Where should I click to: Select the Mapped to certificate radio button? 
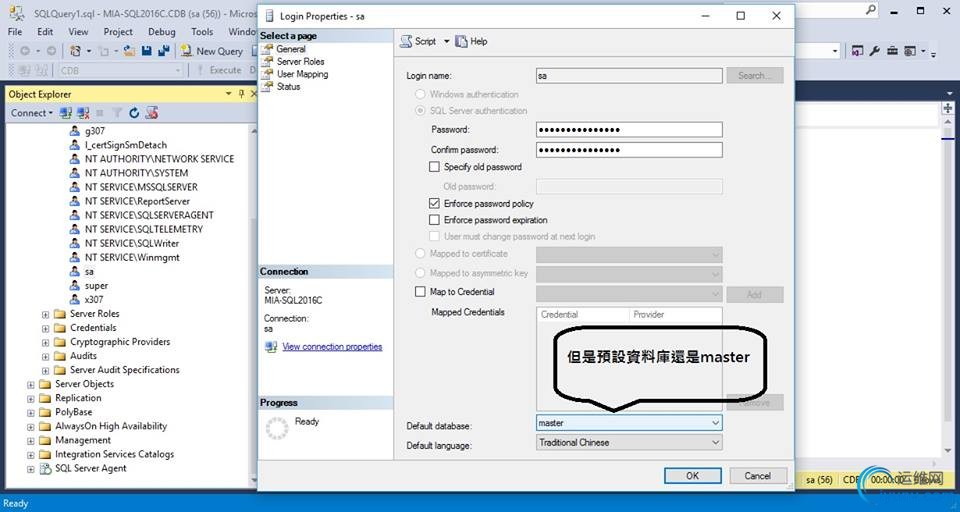(x=420, y=254)
